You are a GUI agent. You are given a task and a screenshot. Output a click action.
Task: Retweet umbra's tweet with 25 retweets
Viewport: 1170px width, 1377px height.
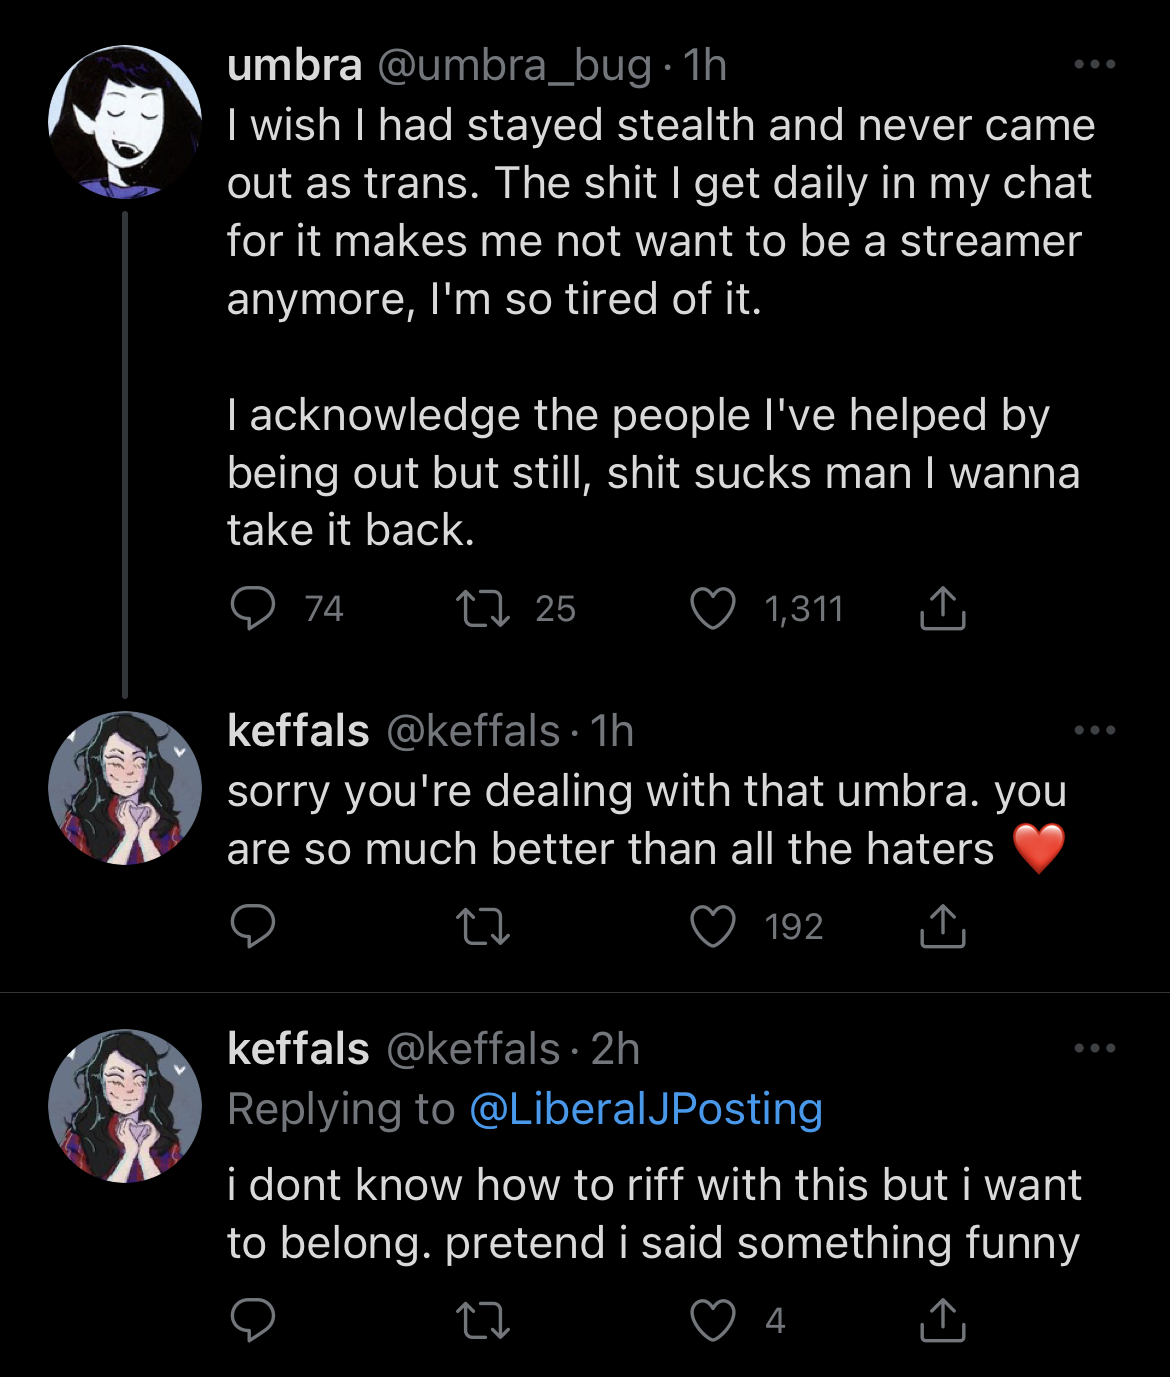483,608
